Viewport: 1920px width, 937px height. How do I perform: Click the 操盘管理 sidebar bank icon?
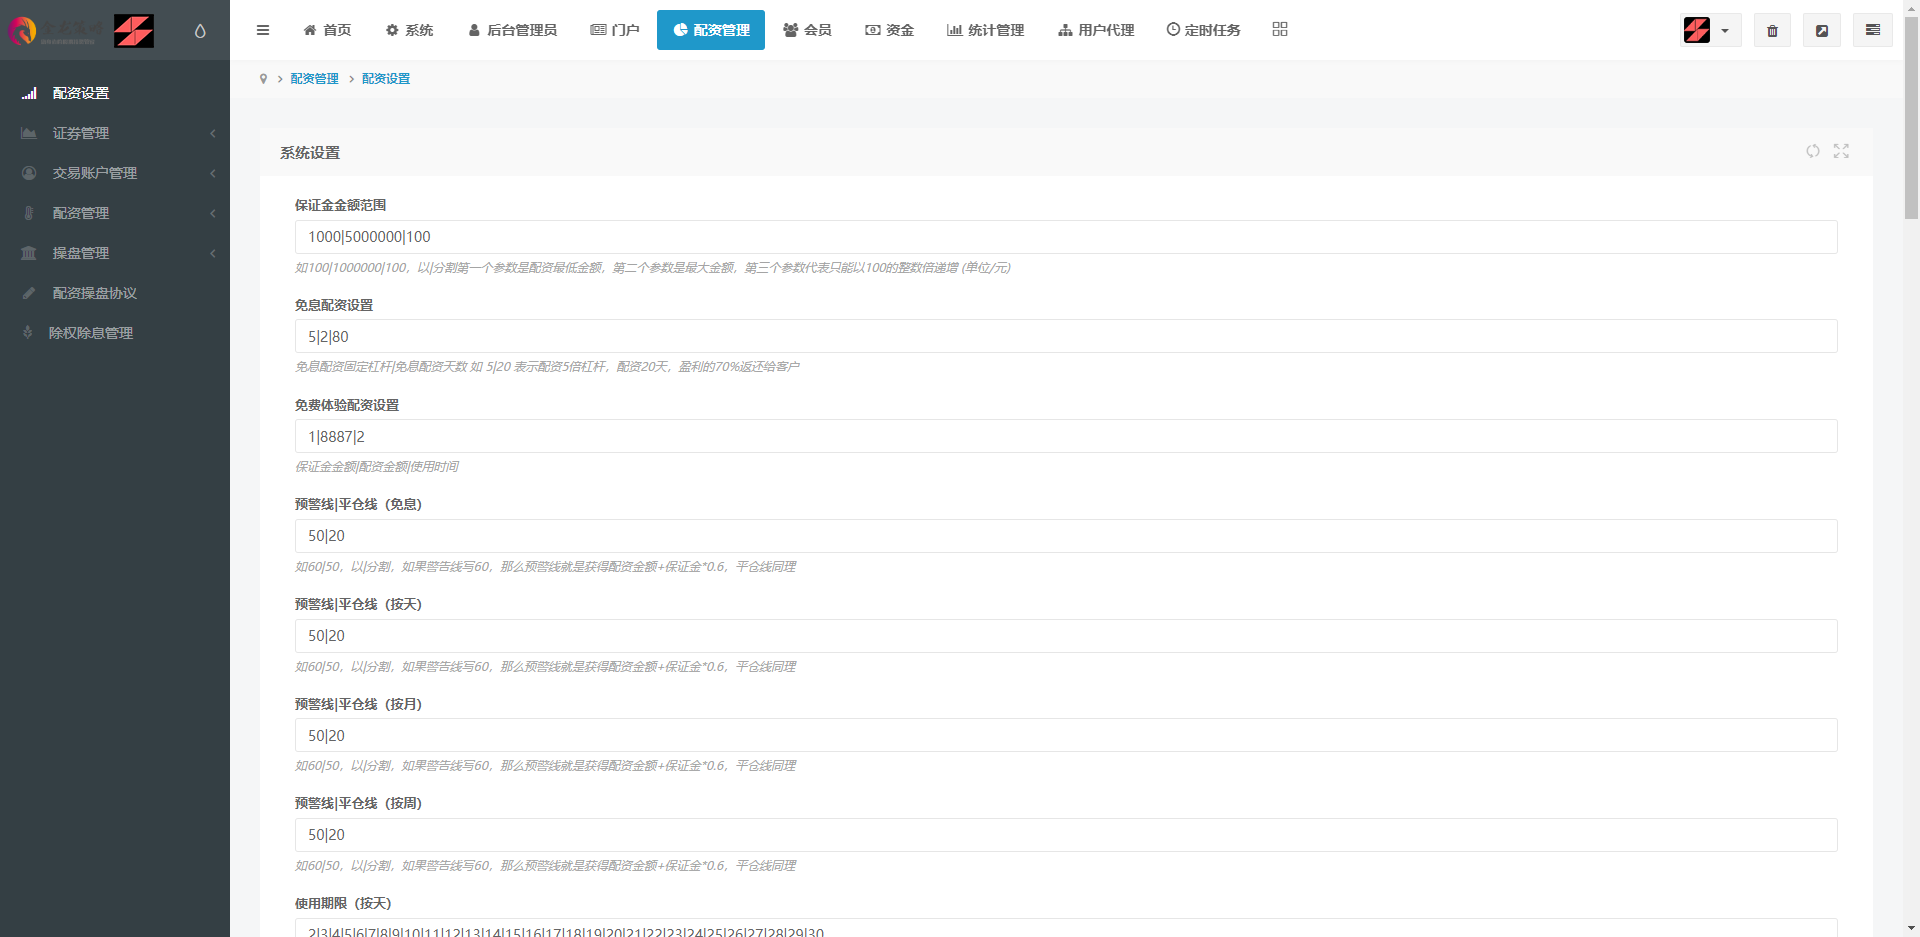point(29,253)
